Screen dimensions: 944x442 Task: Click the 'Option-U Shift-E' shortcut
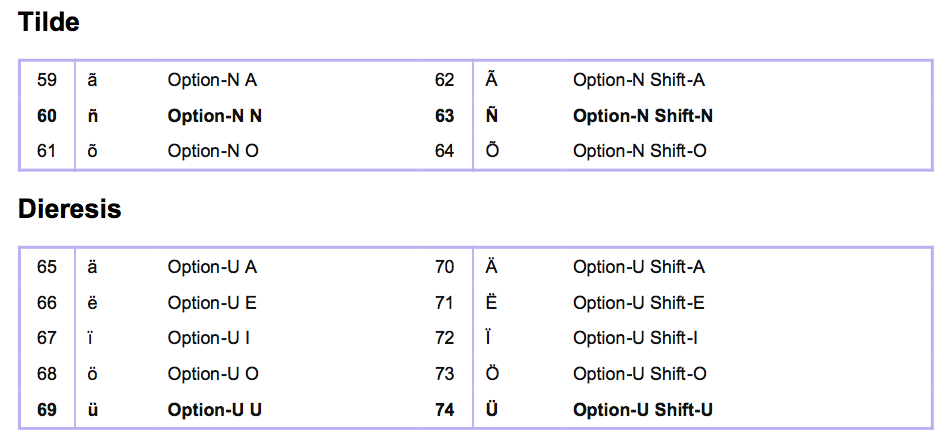[x=638, y=303]
